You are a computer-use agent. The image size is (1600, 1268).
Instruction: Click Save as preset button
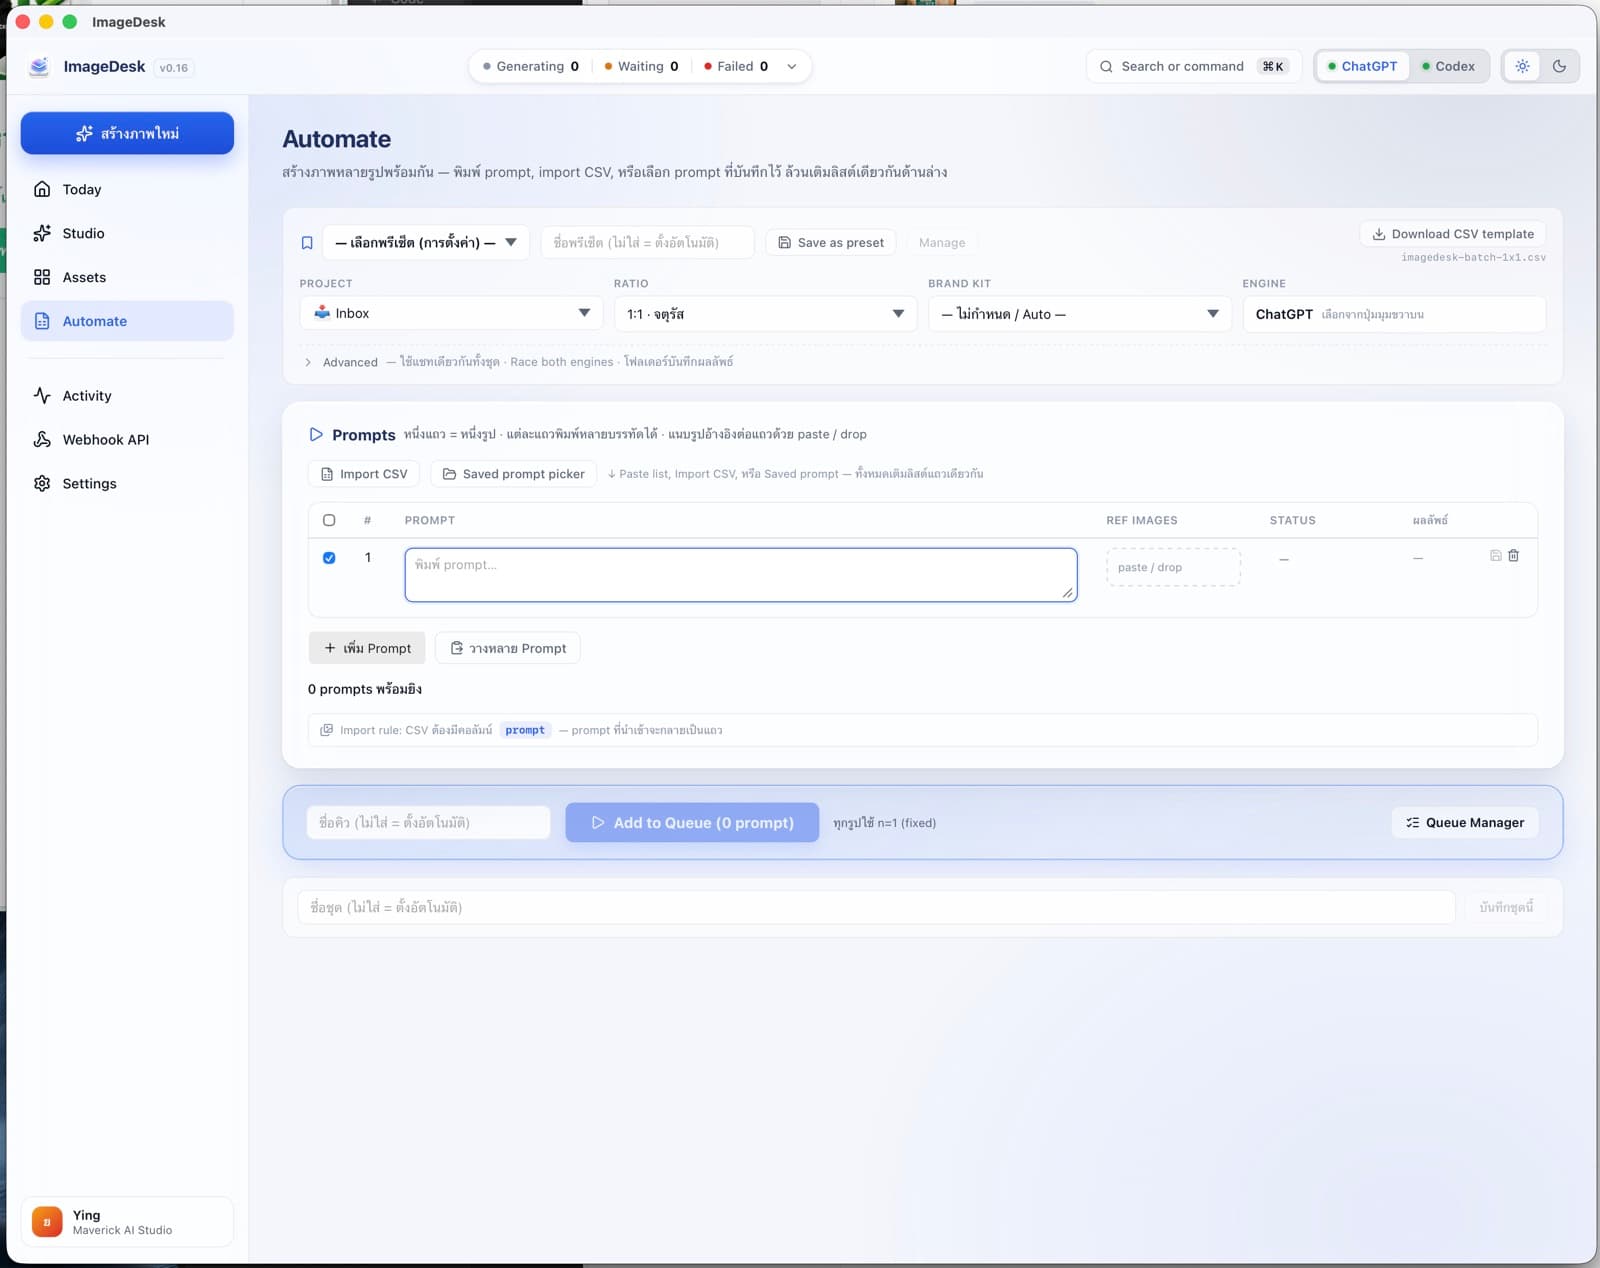(831, 242)
